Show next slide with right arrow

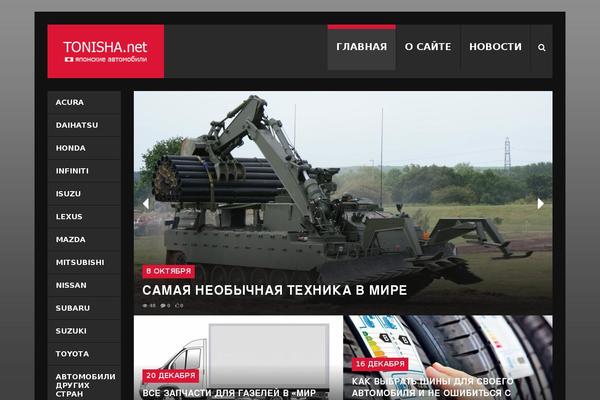point(540,204)
